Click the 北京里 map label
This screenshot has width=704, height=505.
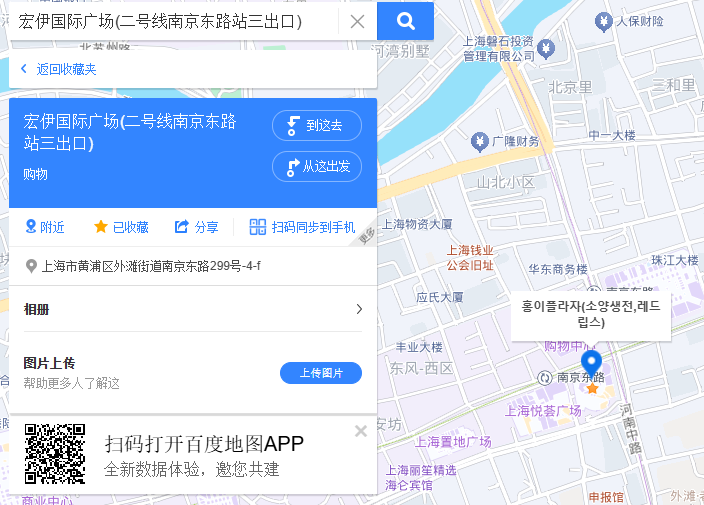point(570,87)
